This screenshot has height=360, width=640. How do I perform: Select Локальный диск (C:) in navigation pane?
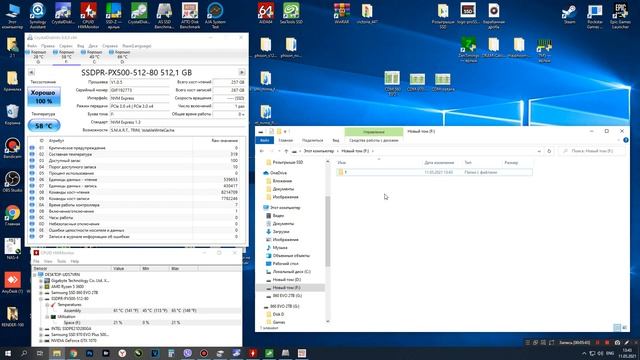coord(288,272)
